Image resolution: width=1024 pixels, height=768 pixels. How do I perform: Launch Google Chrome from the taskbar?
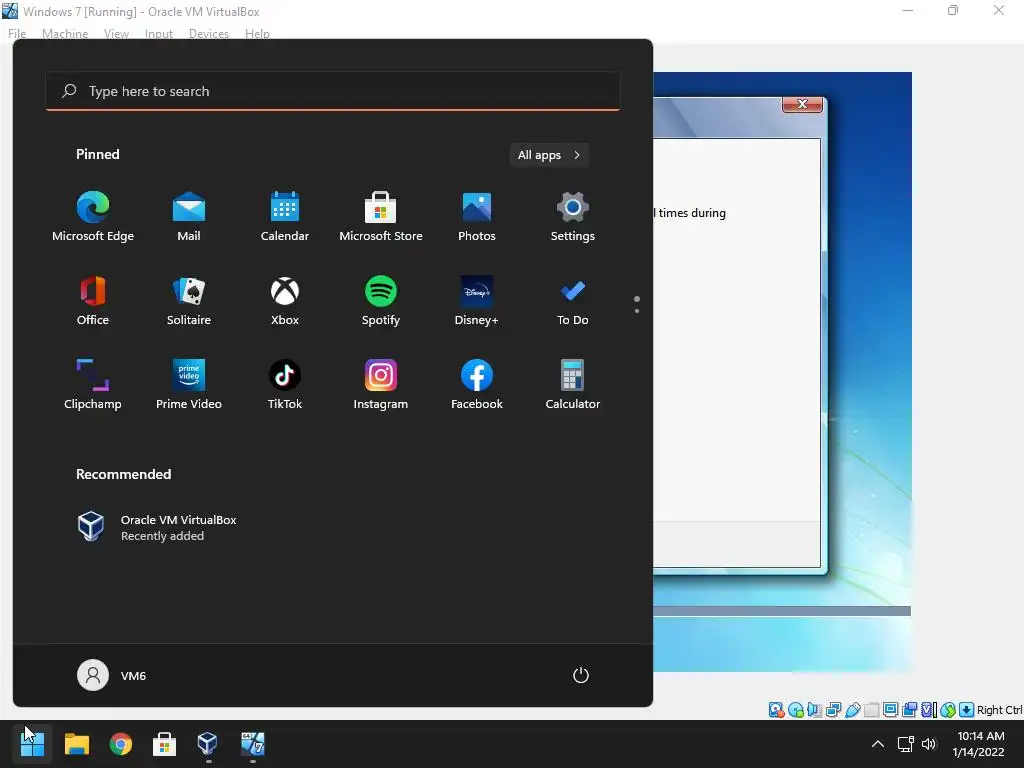coord(121,744)
